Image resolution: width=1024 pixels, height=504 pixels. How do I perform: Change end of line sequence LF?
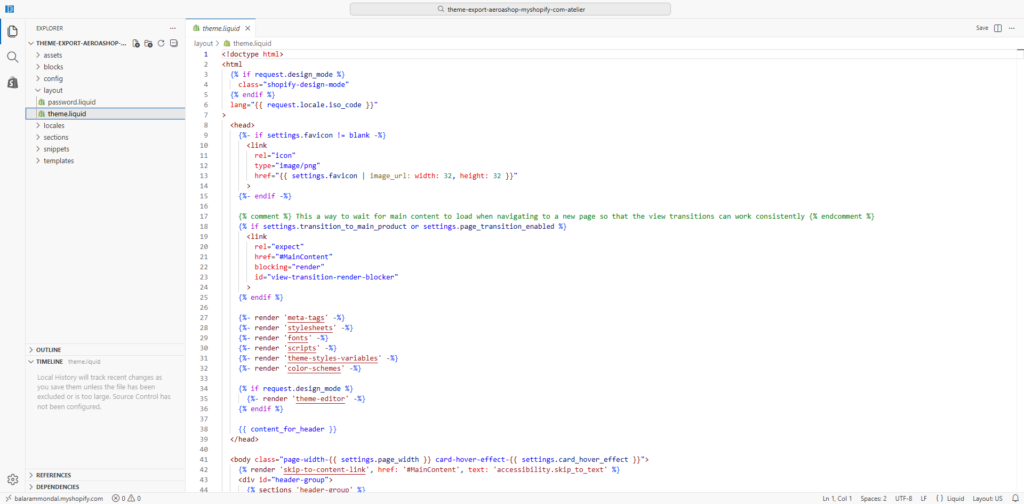click(x=924, y=498)
